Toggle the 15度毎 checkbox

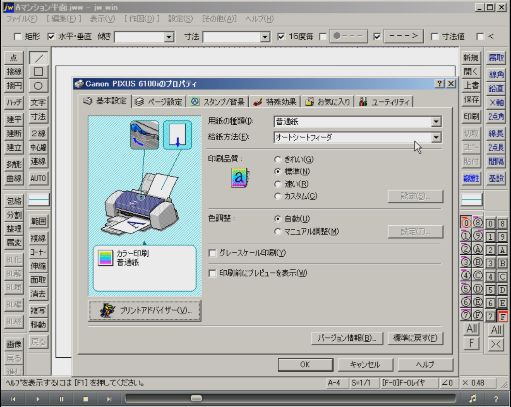281,36
